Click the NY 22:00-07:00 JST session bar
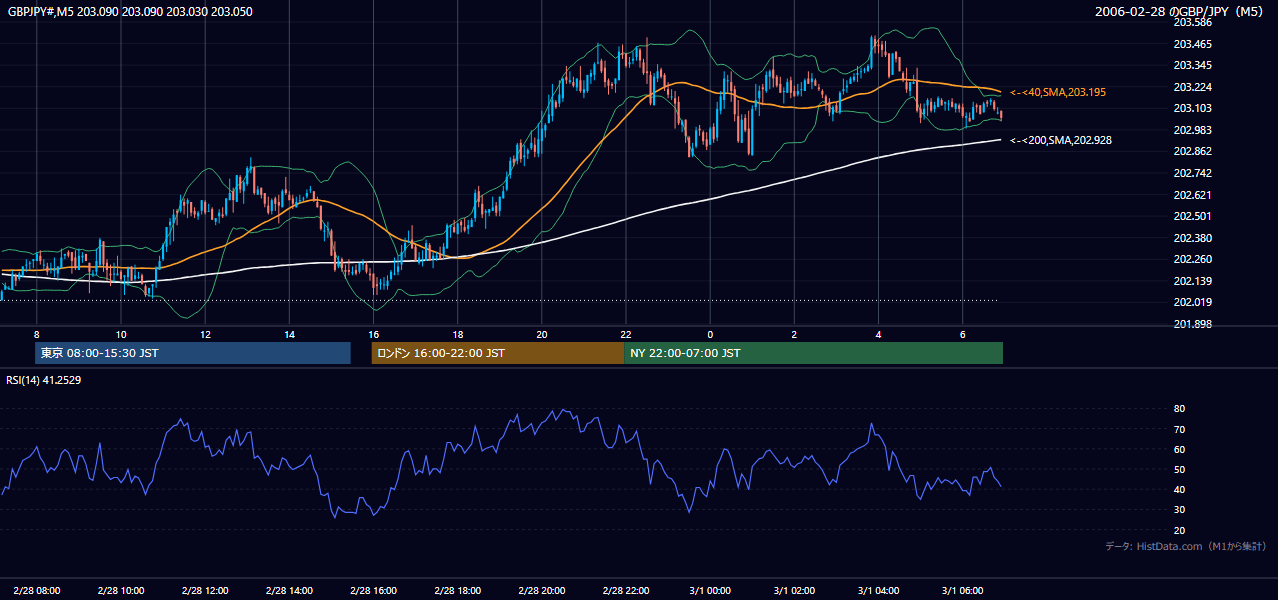 (813, 353)
